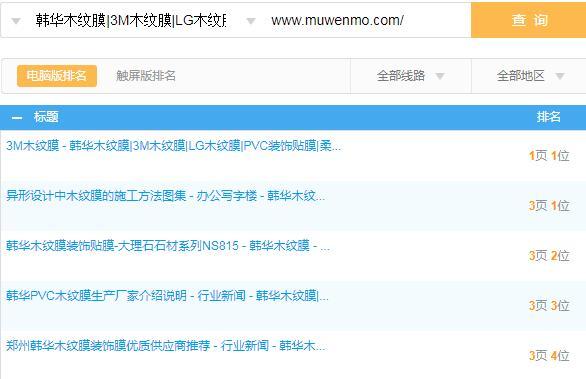Select the 电脑版排名 tab
Image resolution: width=586 pixels, height=379 pixels.
coord(57,76)
